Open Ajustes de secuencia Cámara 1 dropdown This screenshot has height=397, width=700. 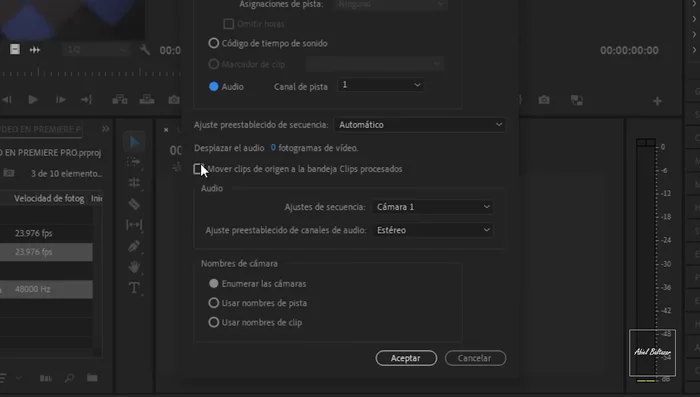(x=433, y=207)
